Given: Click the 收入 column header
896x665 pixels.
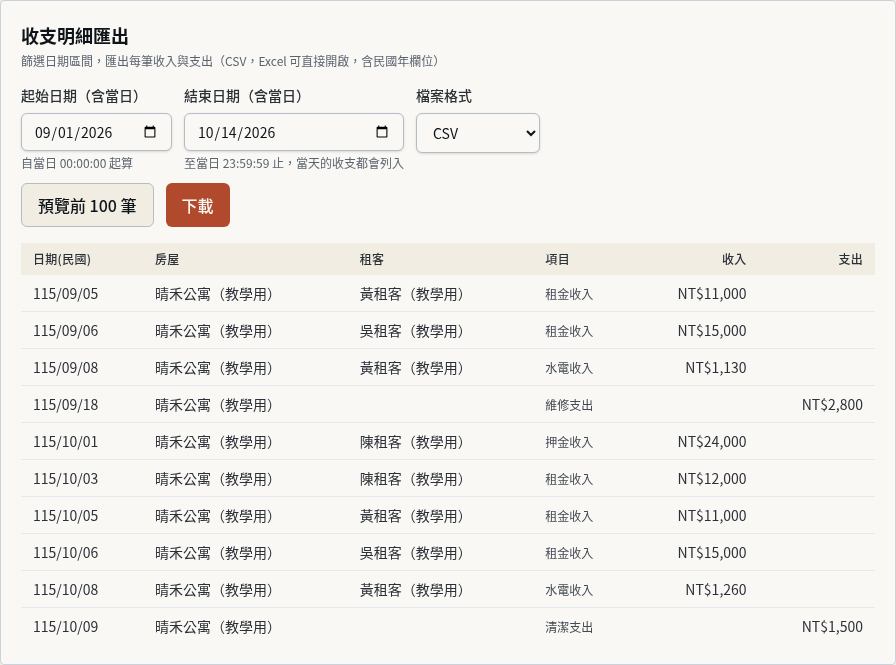Looking at the screenshot, I should tap(734, 259).
